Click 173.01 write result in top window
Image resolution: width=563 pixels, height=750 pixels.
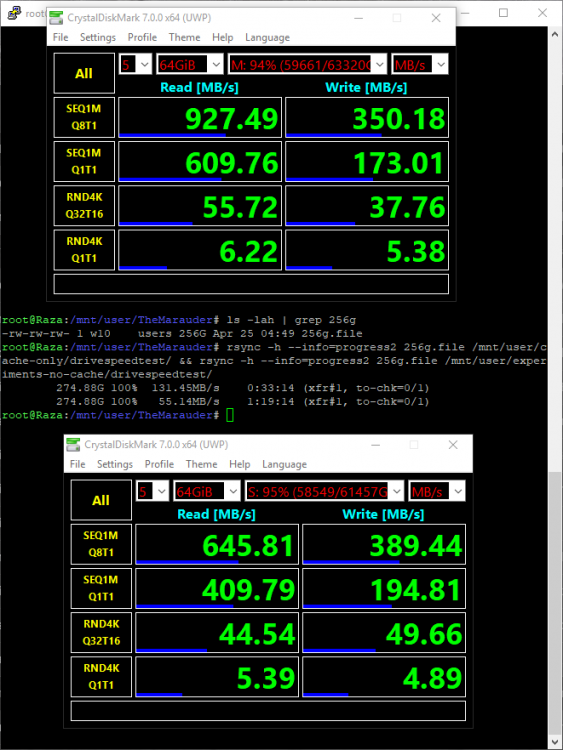367,162
